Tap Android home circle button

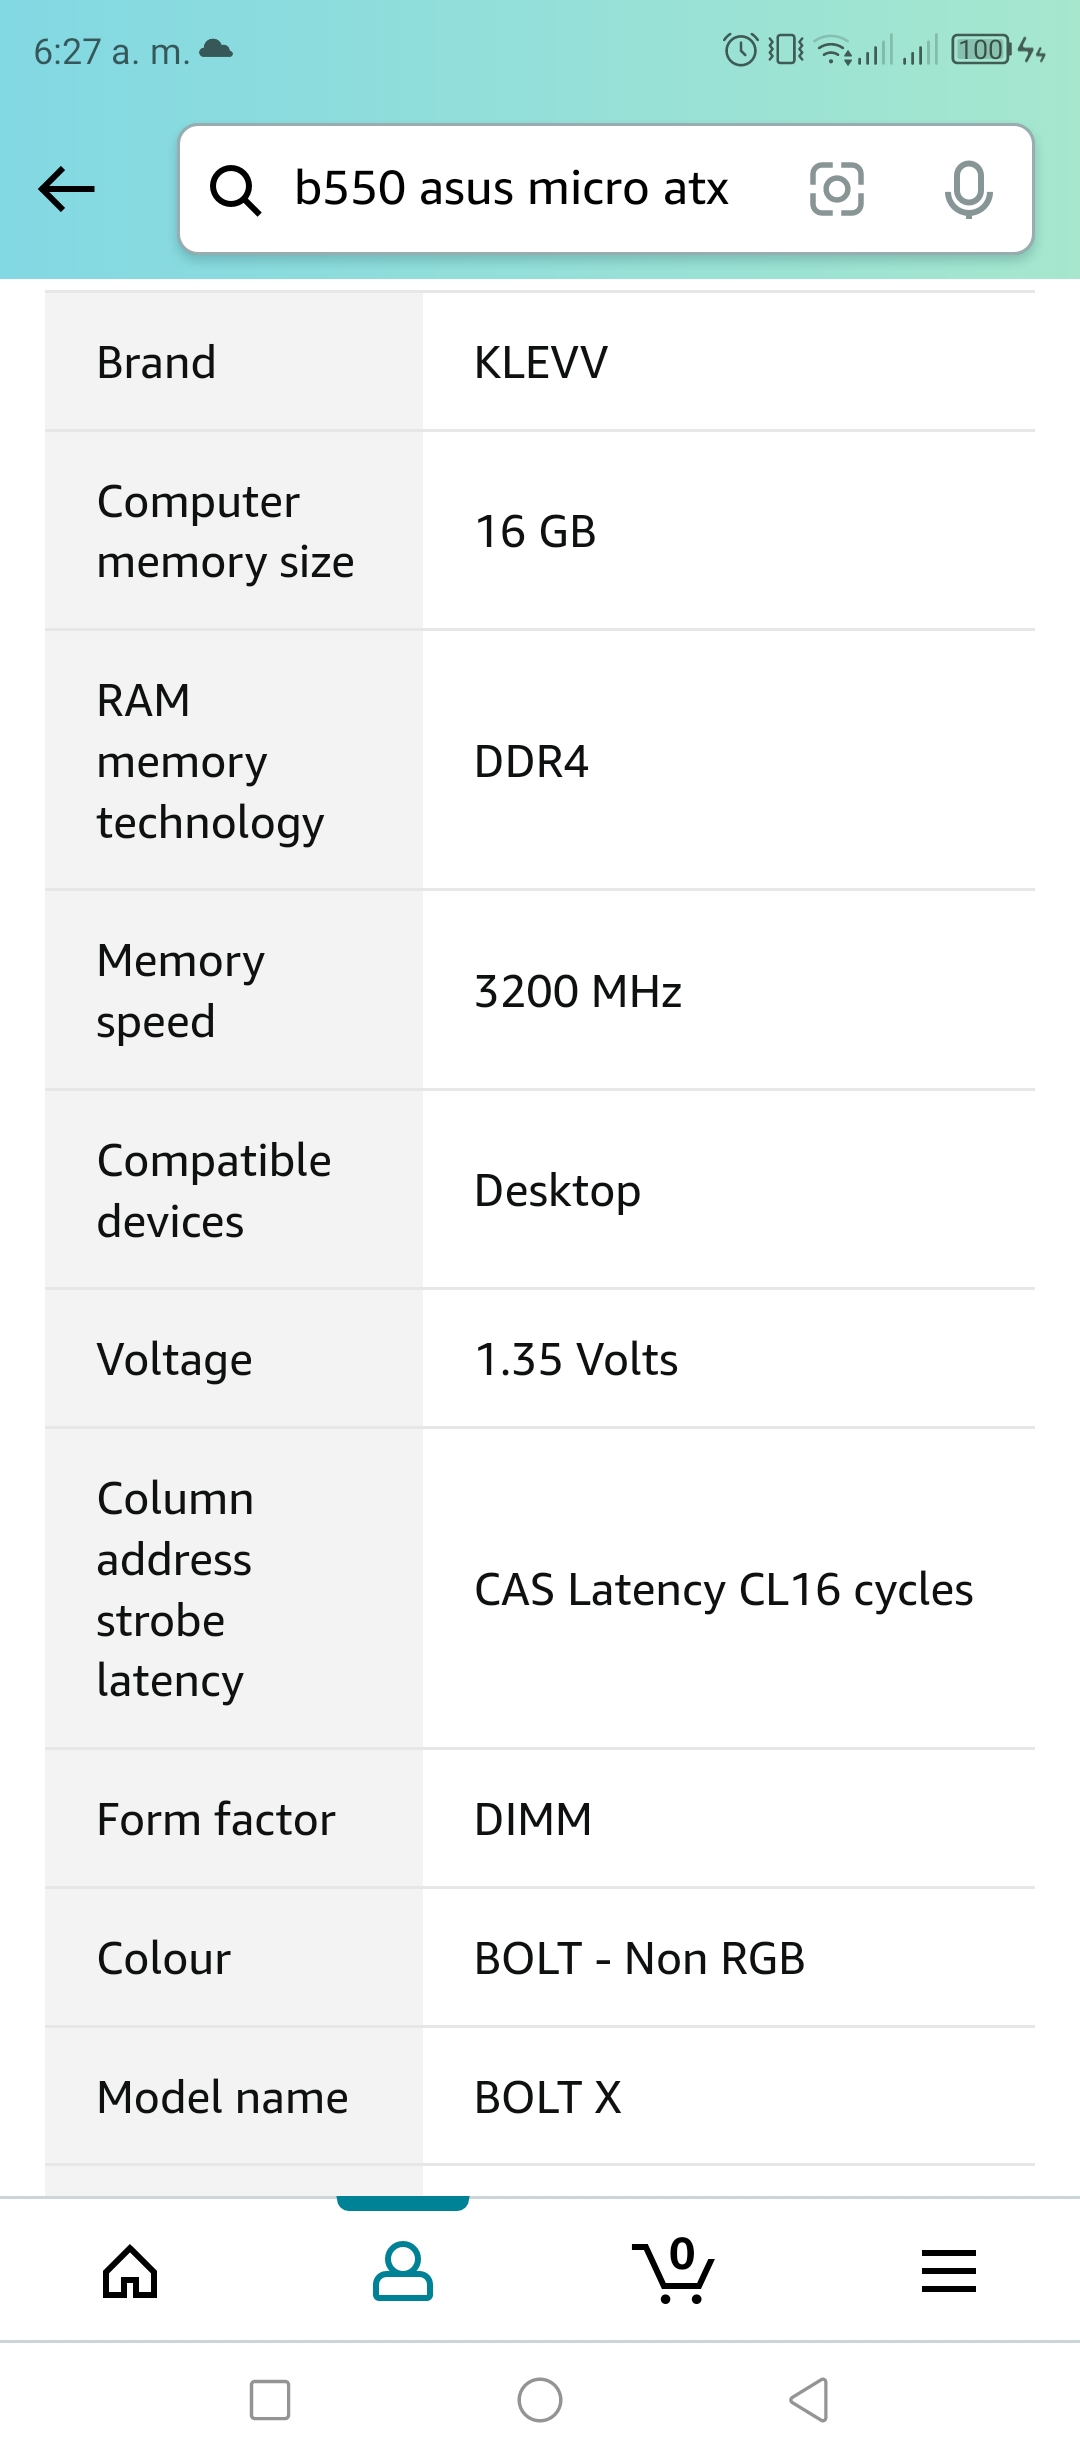[540, 2400]
